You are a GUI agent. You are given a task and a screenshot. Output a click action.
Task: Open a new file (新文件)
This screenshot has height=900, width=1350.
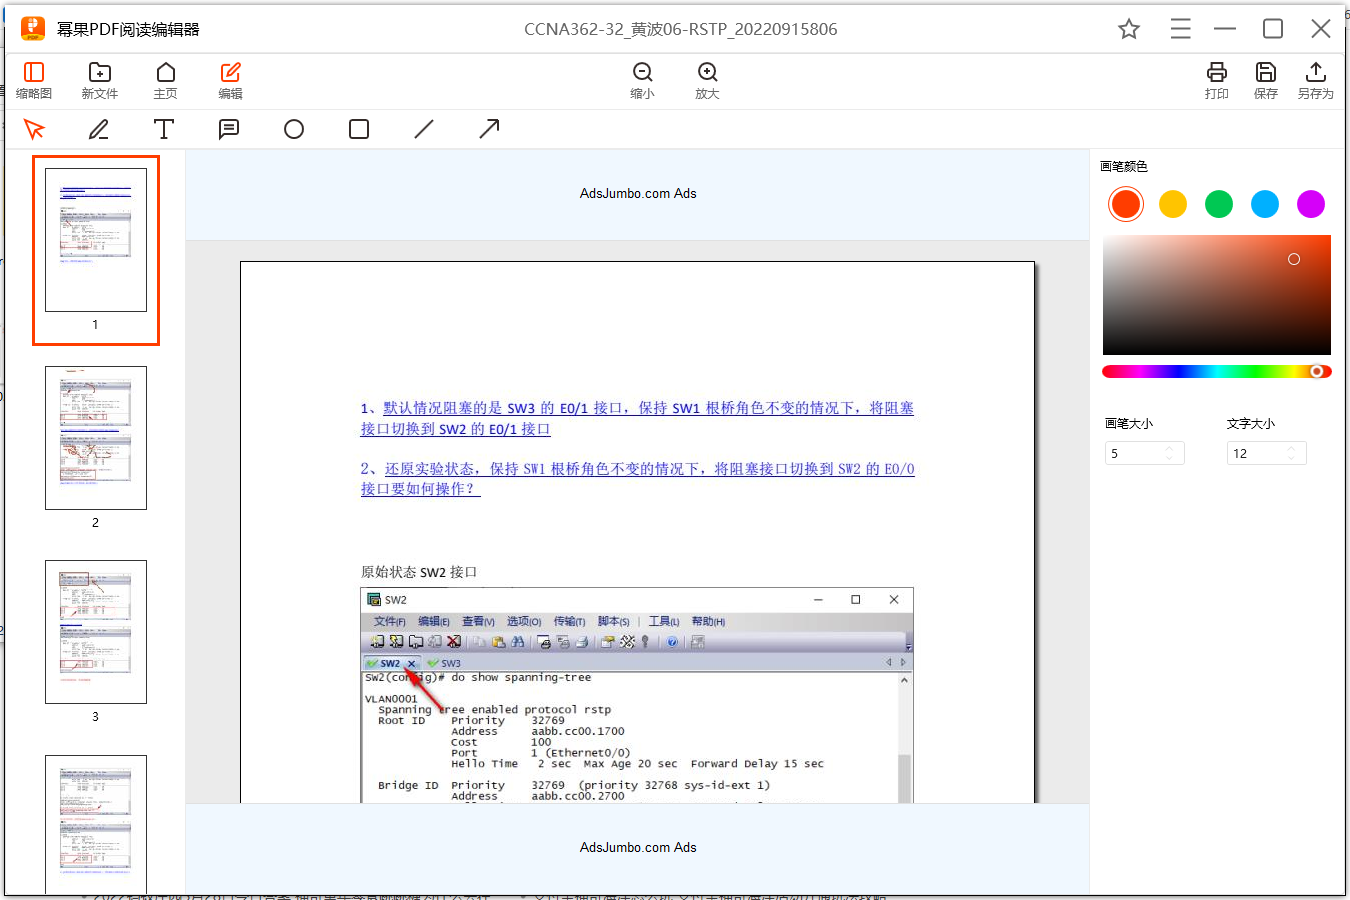pyautogui.click(x=100, y=80)
